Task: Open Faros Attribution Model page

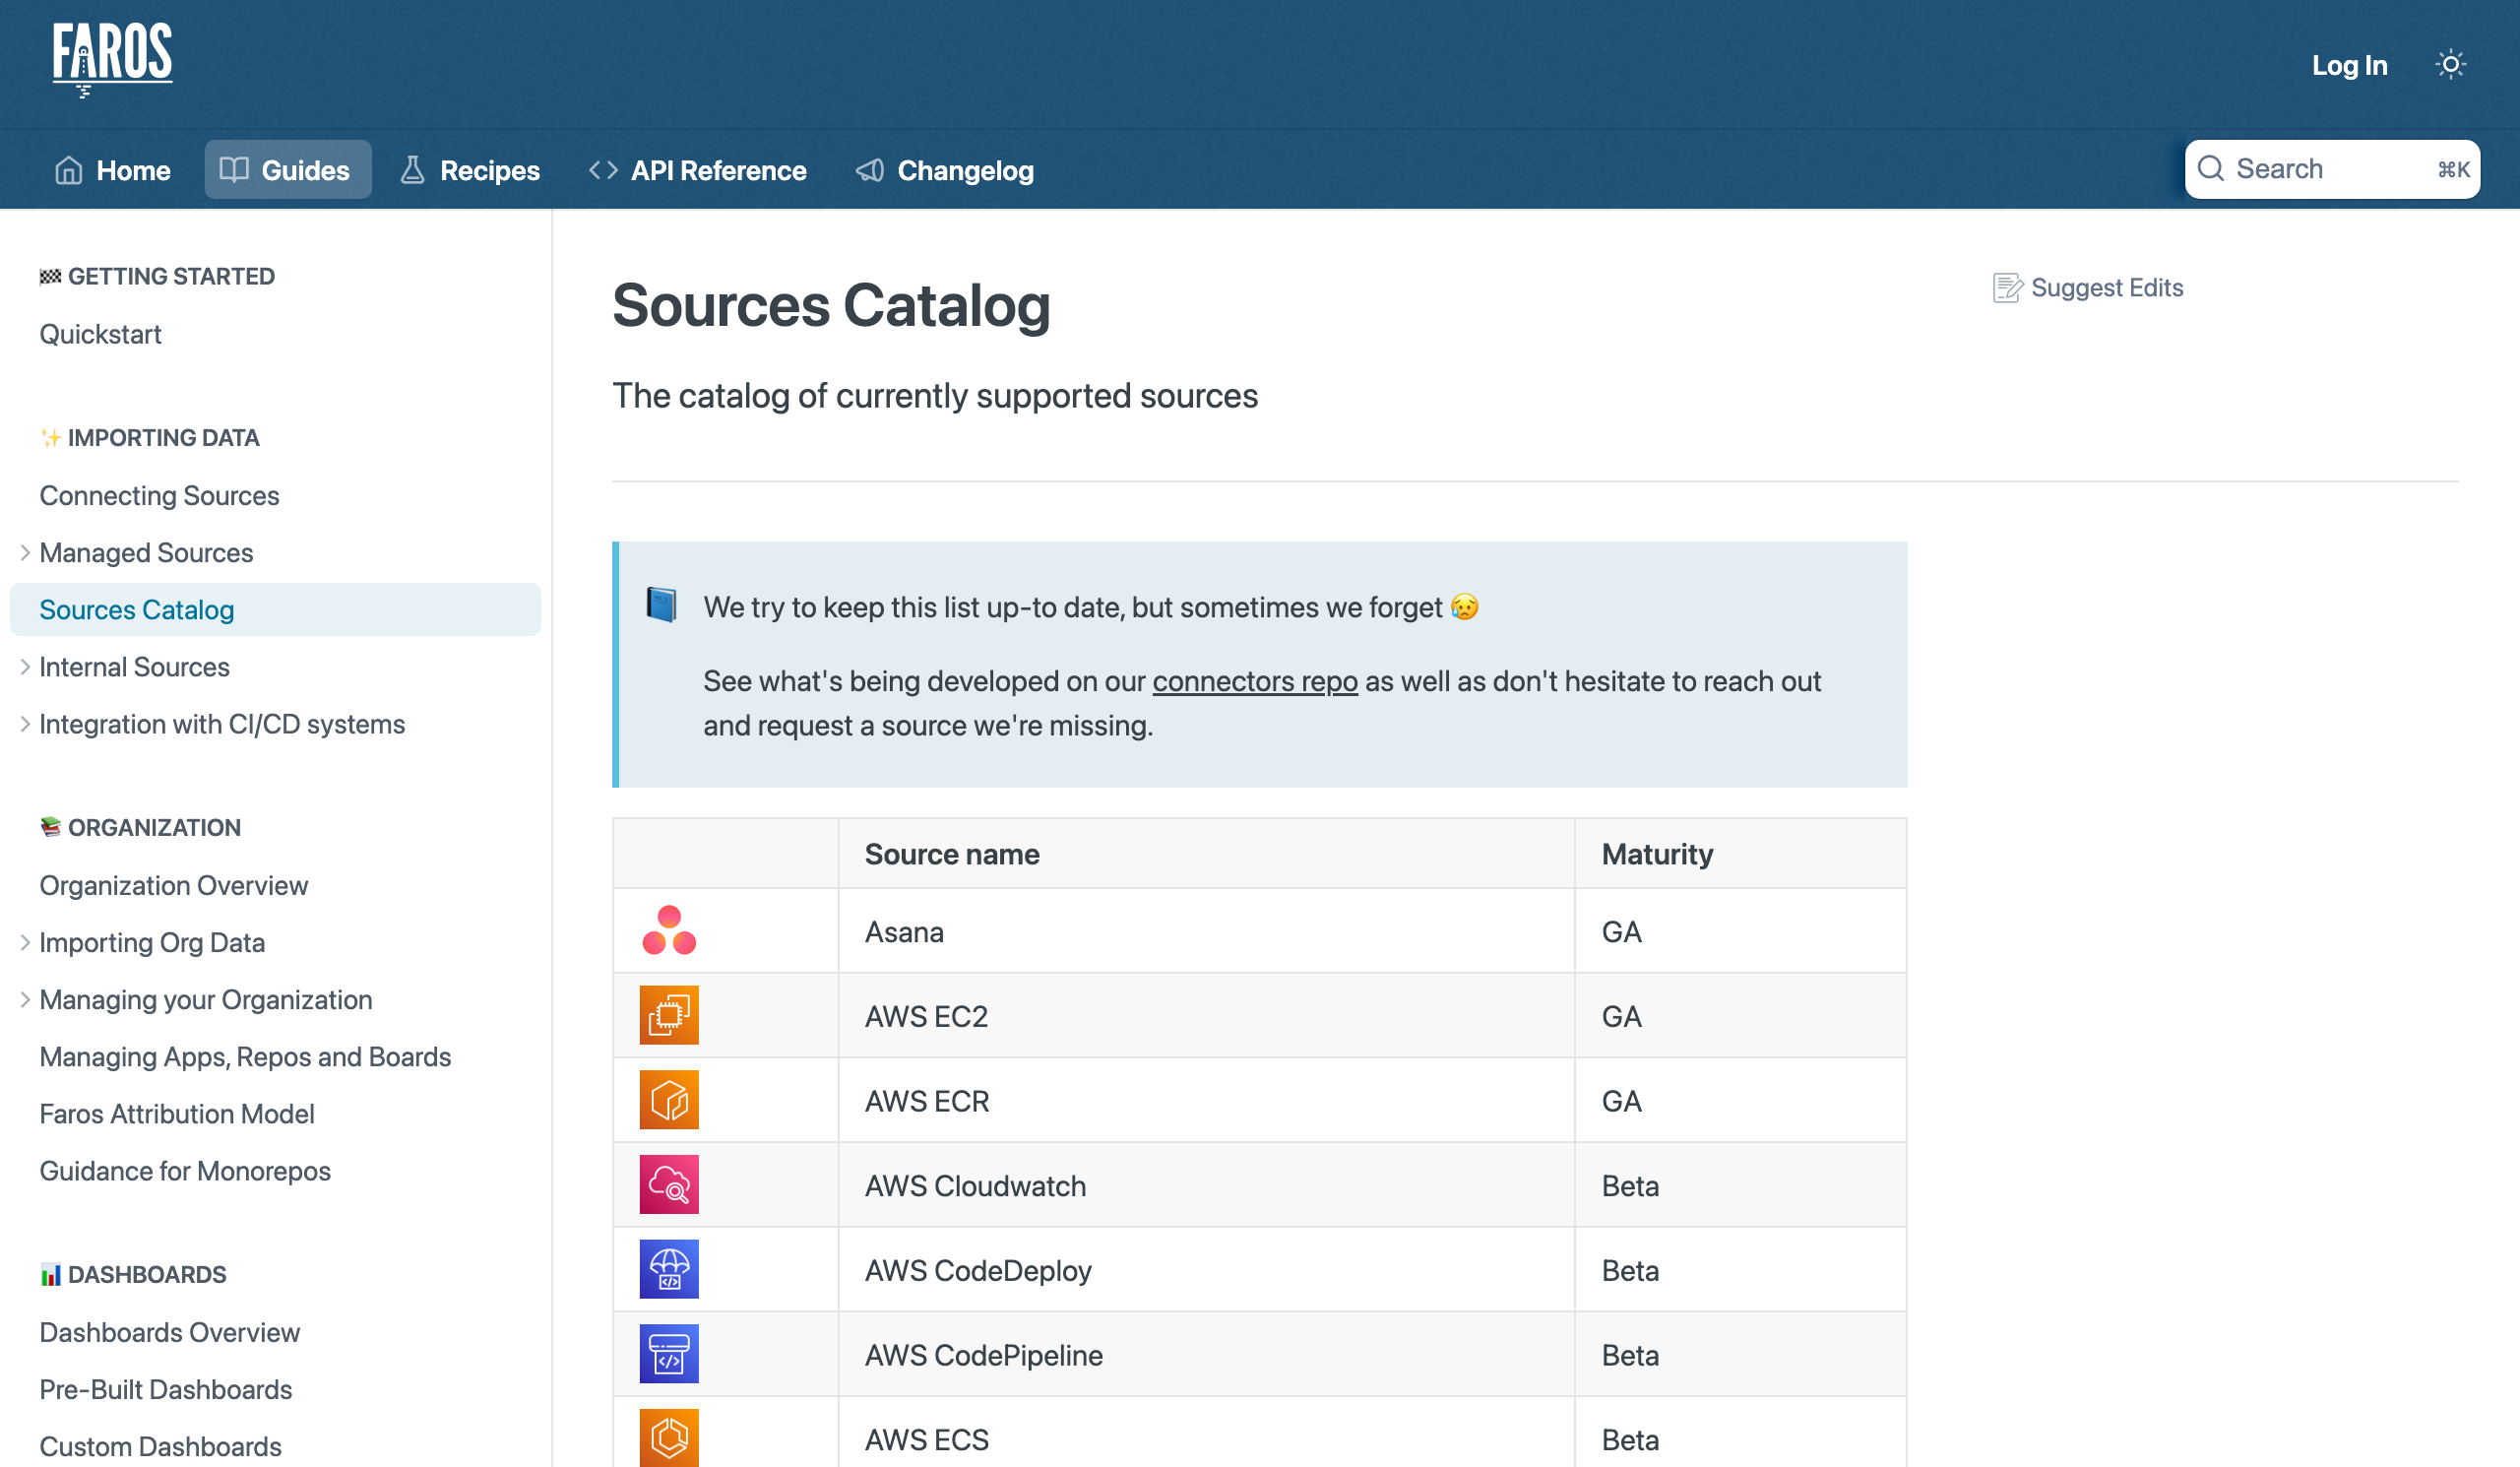Action: 177,1114
